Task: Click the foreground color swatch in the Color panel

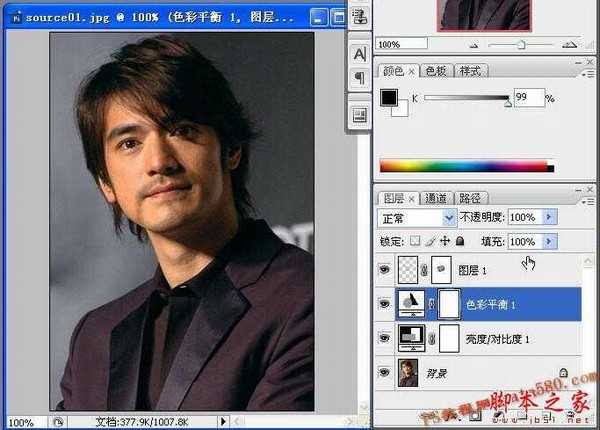Action: (x=390, y=98)
